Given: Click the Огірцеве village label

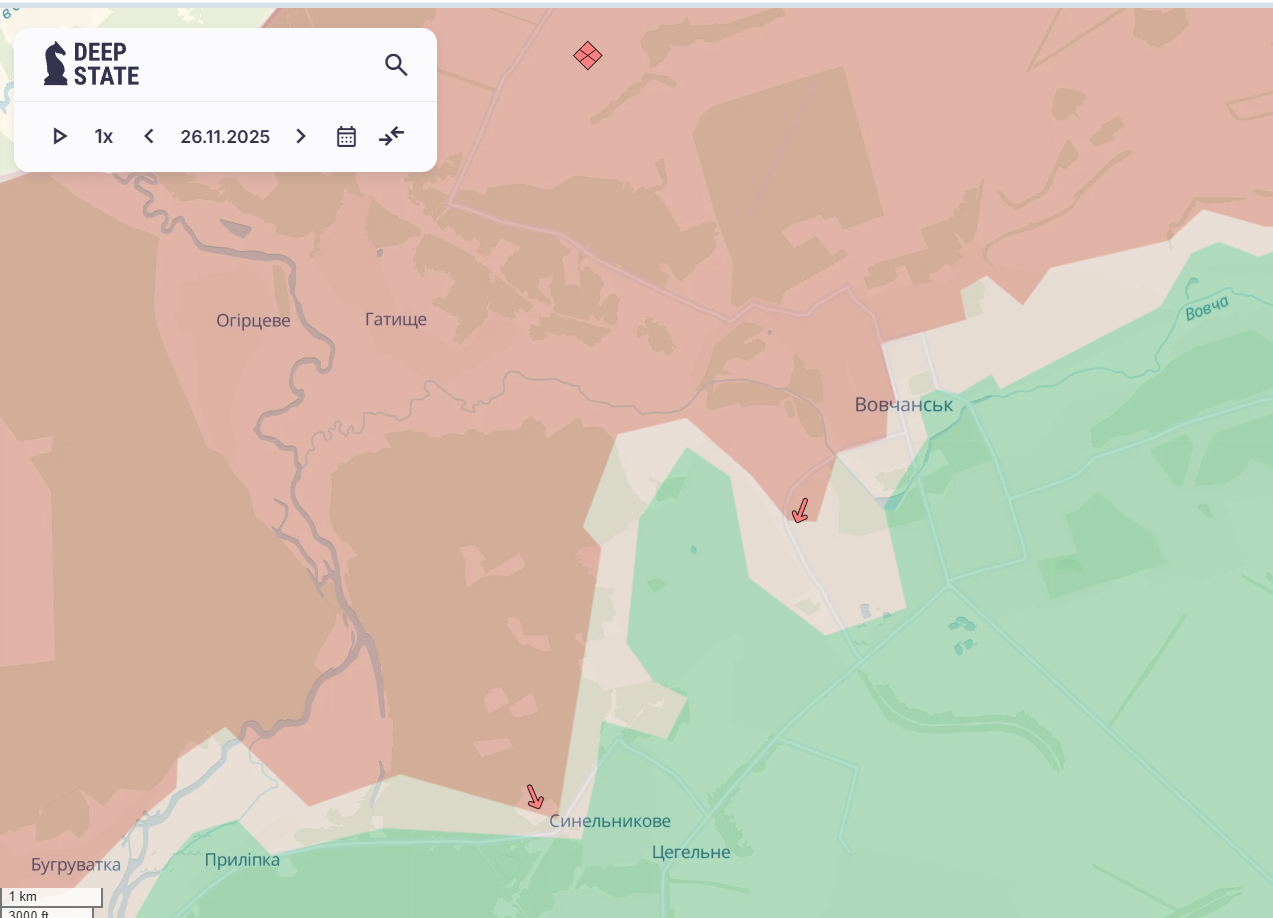Looking at the screenshot, I should [253, 321].
